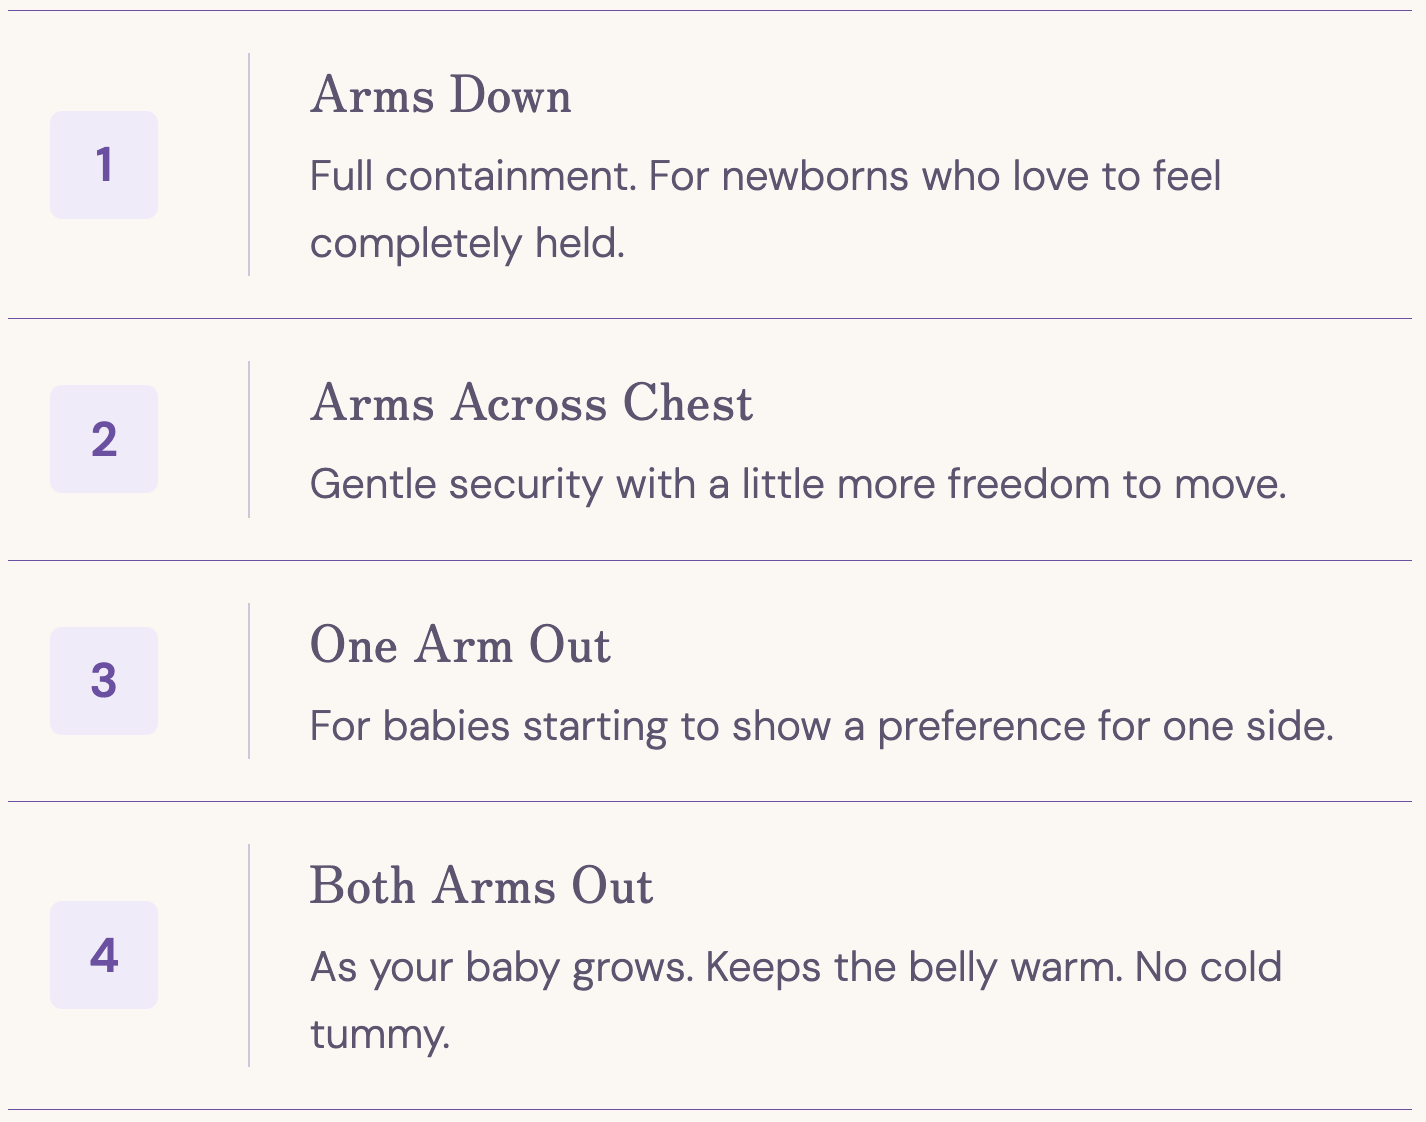Click the number 3 step badge
Viewport: 1426px width, 1122px height.
click(104, 681)
